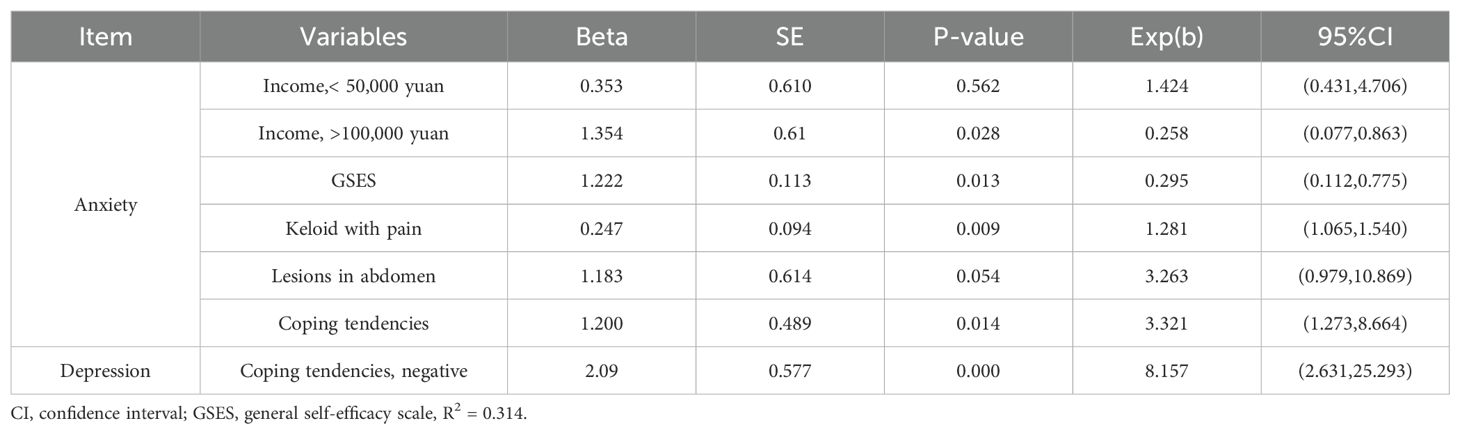Click the 'Income, >100,000 yuan' variable cell
Screen dimensions: 1460x434
click(x=353, y=134)
